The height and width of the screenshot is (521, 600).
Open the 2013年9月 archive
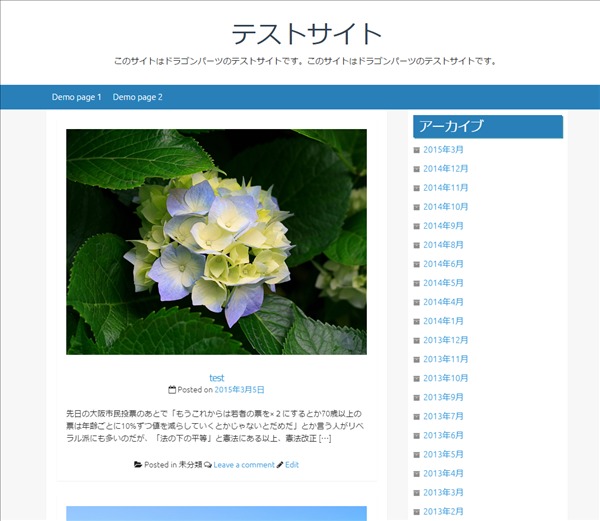click(x=443, y=397)
